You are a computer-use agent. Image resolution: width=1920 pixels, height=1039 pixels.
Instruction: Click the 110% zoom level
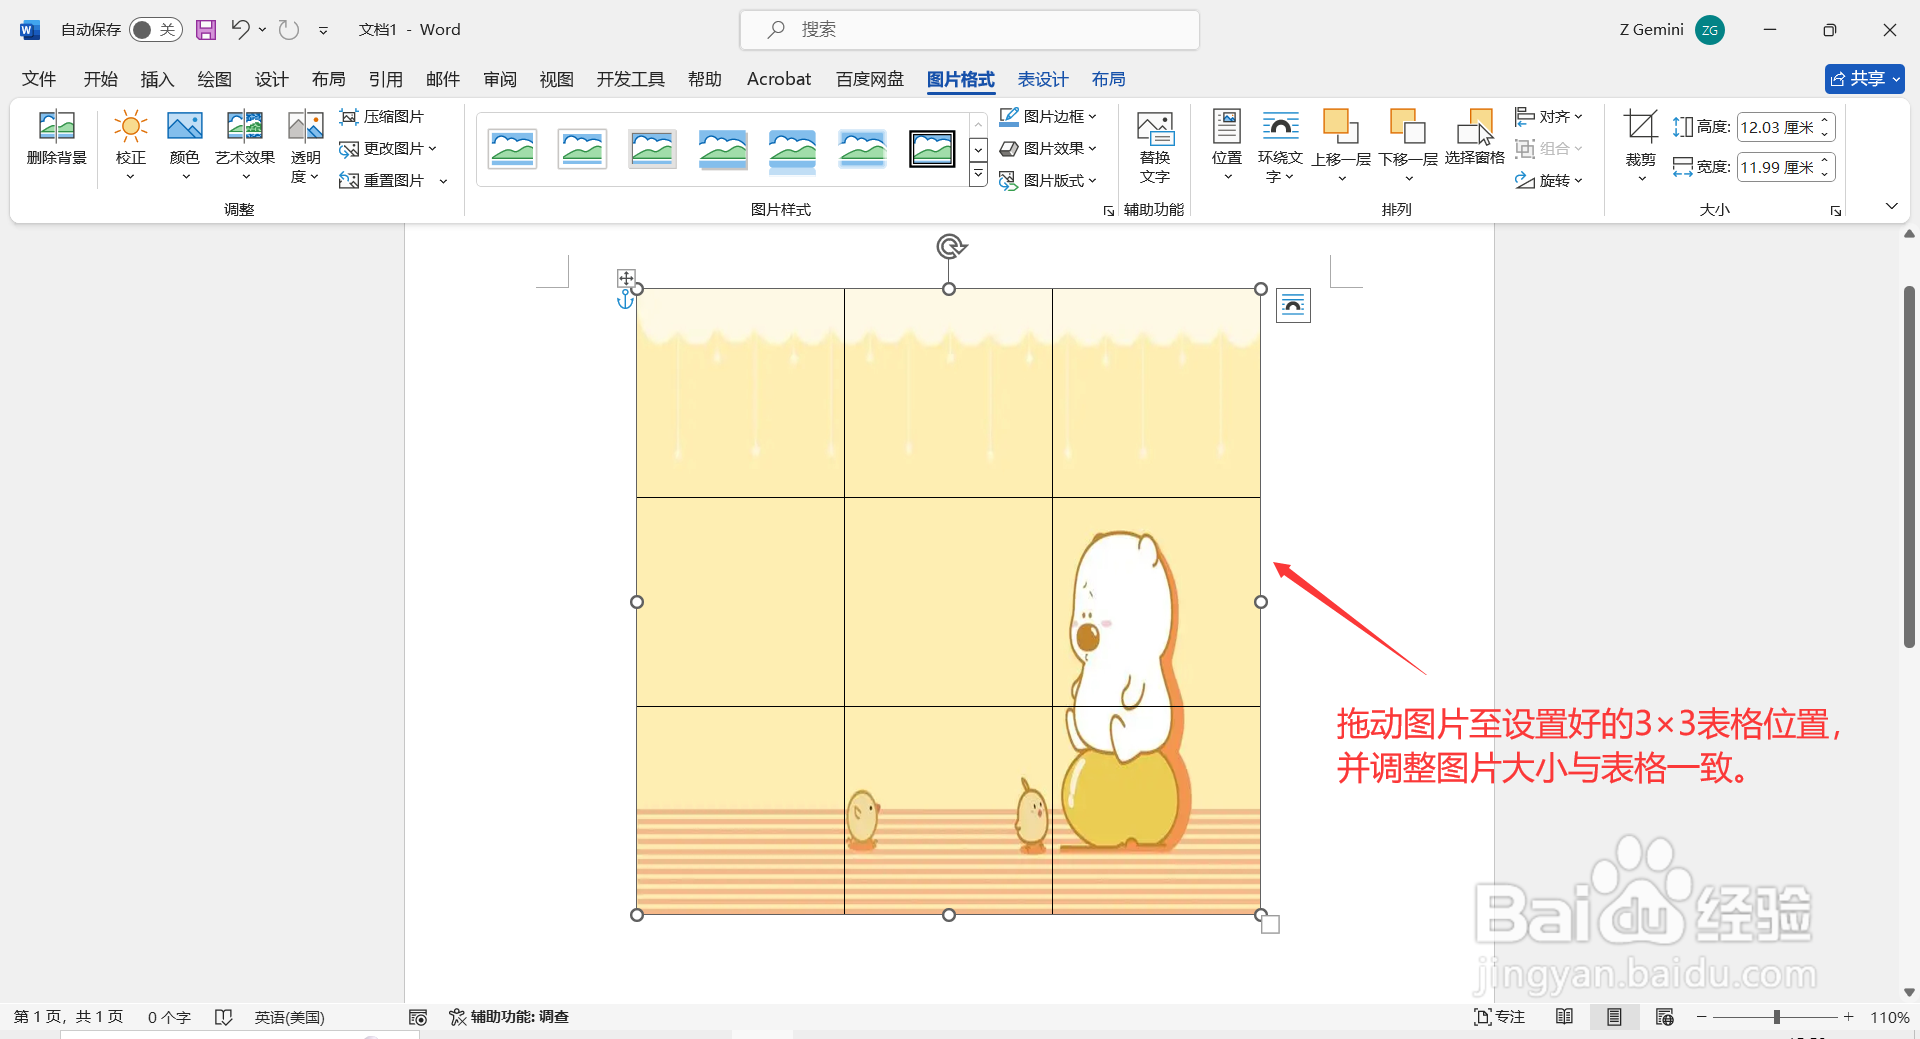pos(1889,1017)
